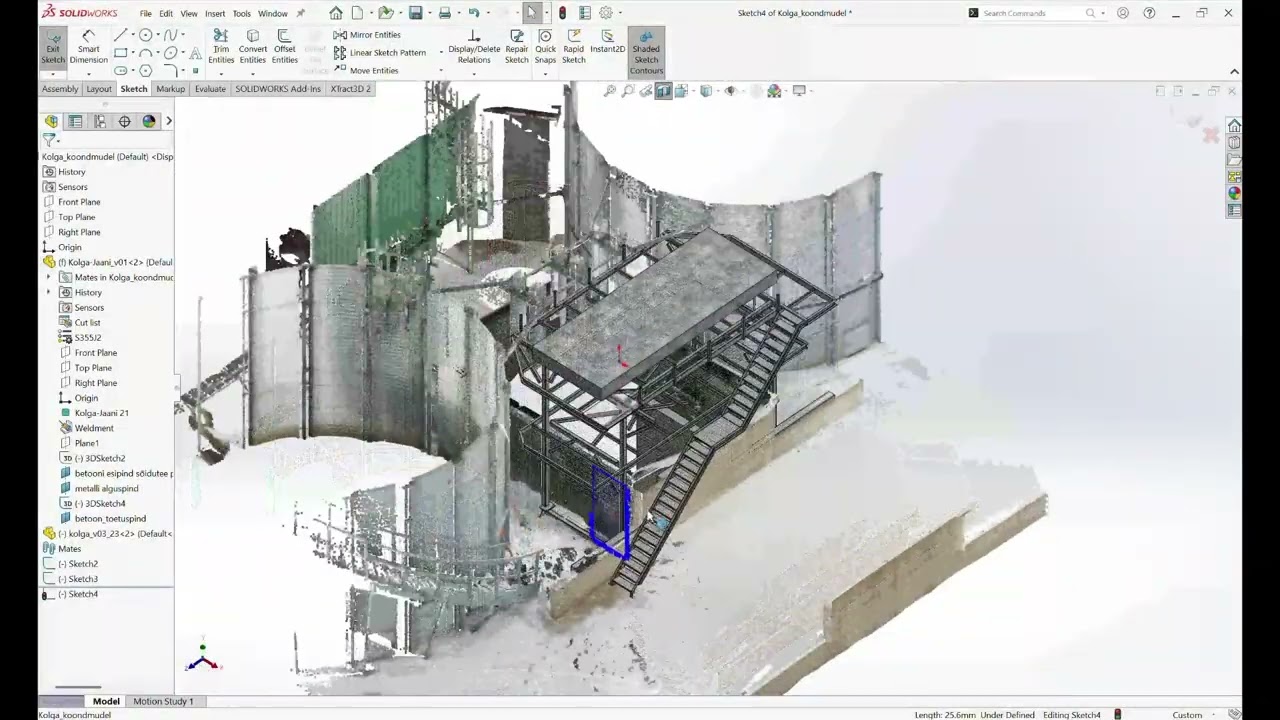
Task: Open the FeatureManager Design Tree tab
Action: point(51,121)
